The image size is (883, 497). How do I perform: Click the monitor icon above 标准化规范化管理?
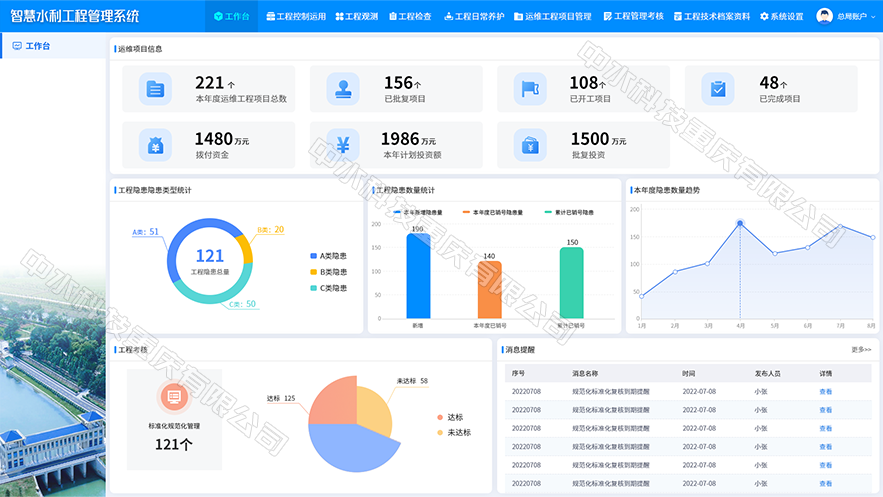click(x=174, y=397)
